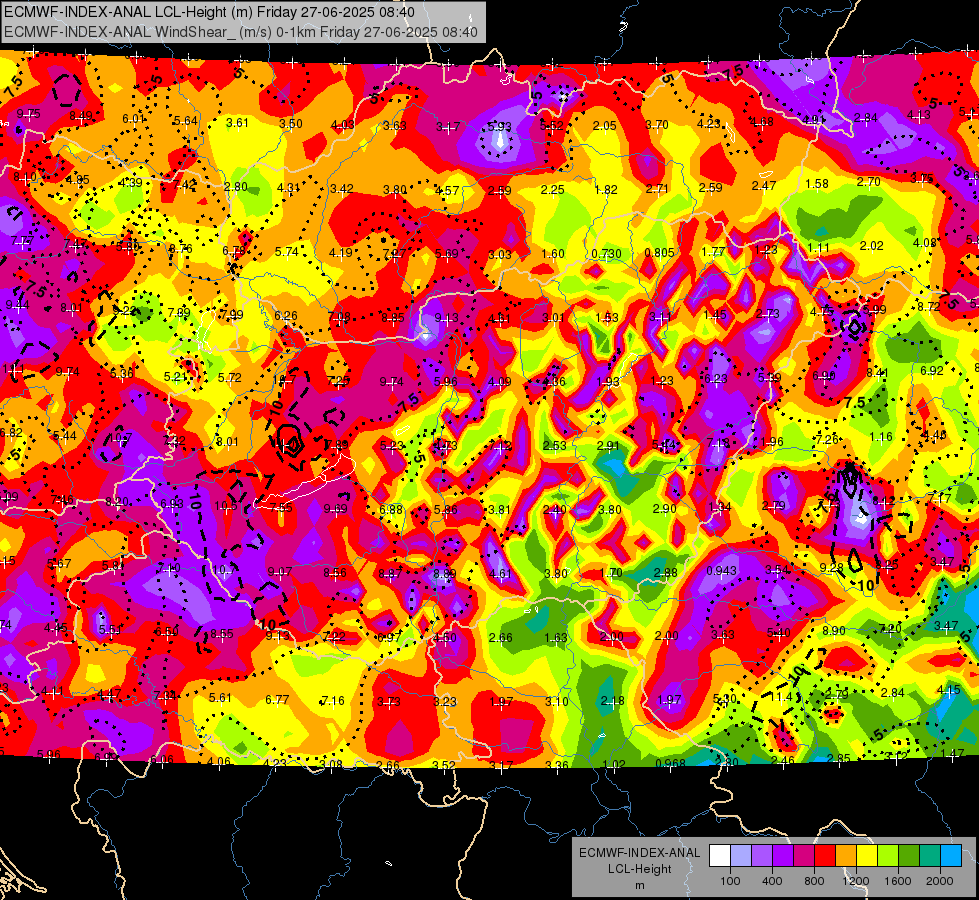Click the wind shear value 2.25

(553, 190)
